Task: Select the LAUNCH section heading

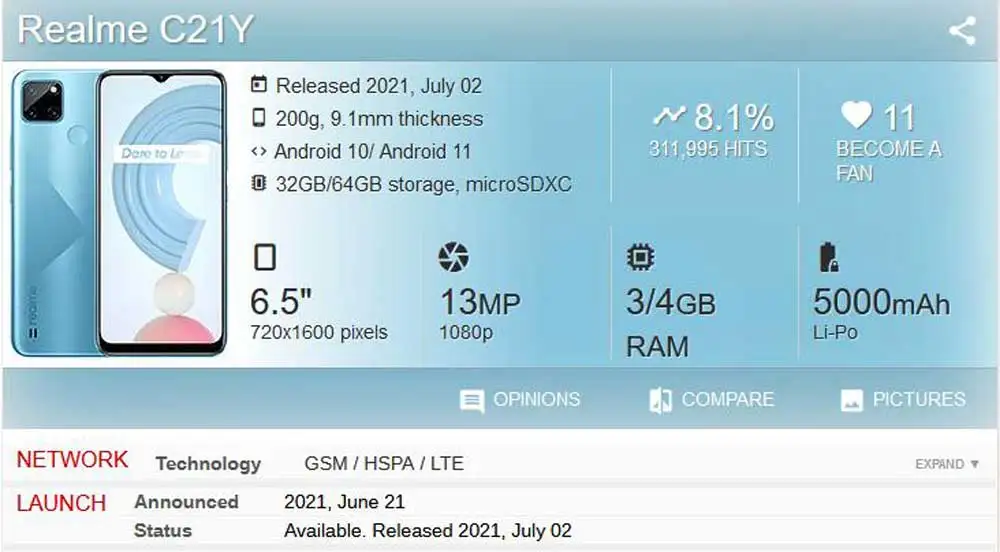Action: [61, 504]
